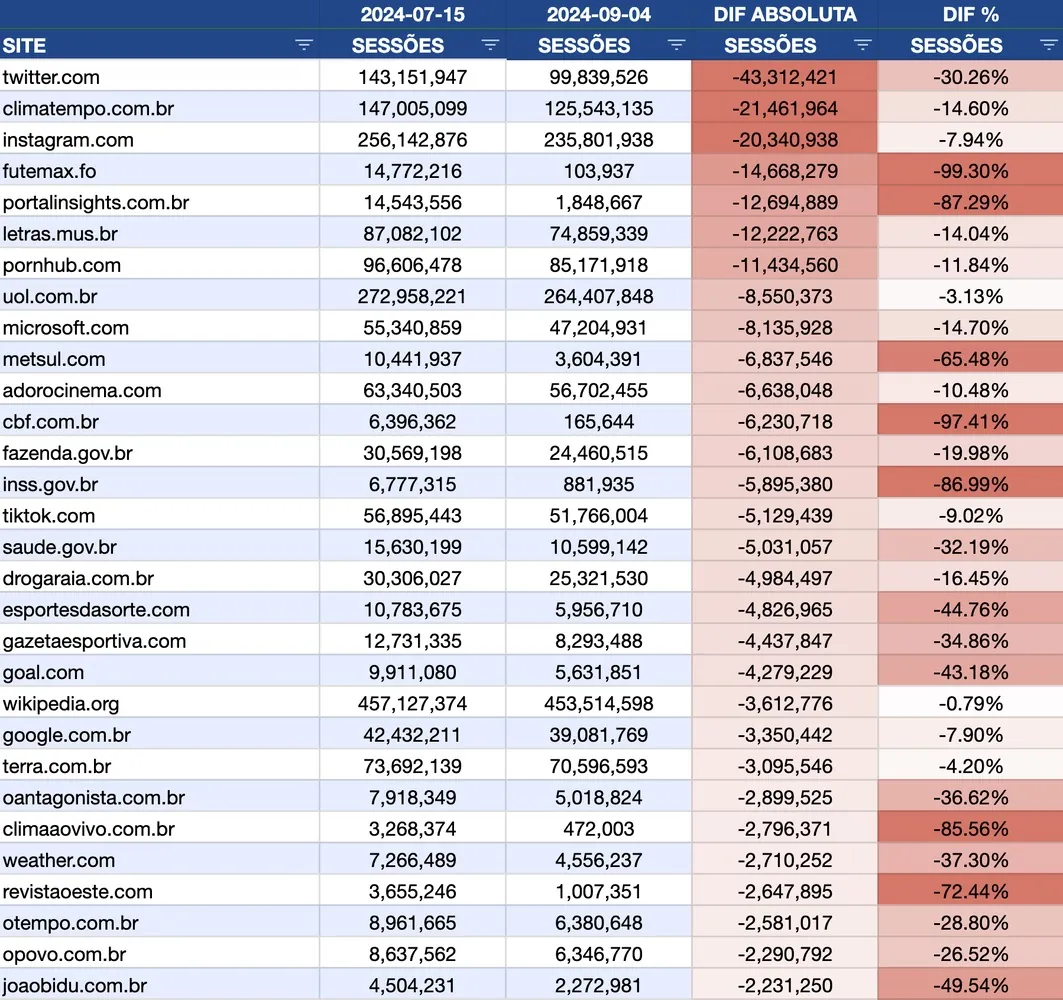This screenshot has width=1063, height=1000.
Task: Click the joaobidu.com.br row at the bottom
Action: point(77,984)
